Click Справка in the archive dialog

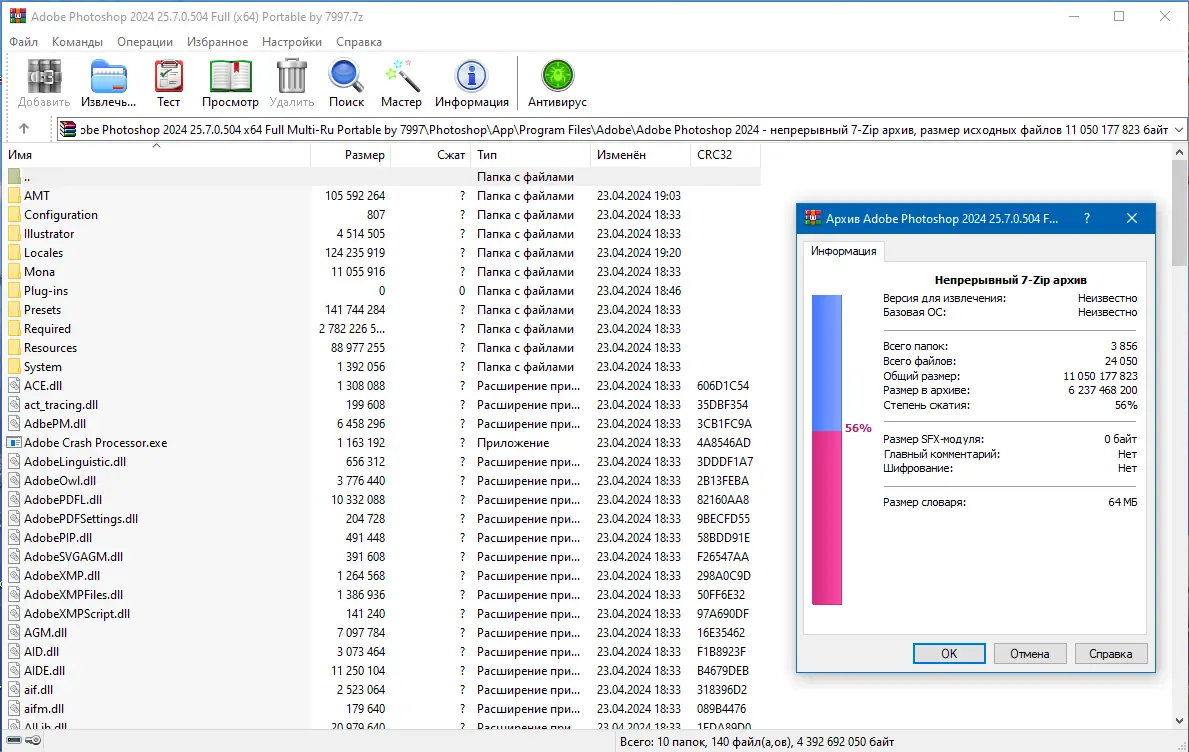click(x=1111, y=652)
